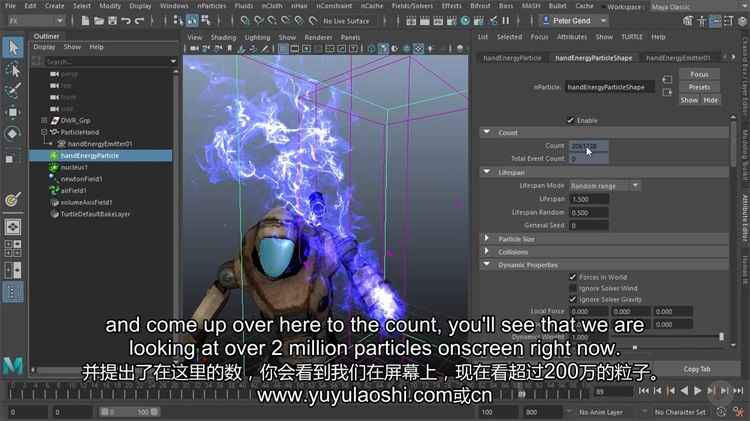Click the Undo arrow icon
The image size is (750, 421).
[126, 21]
